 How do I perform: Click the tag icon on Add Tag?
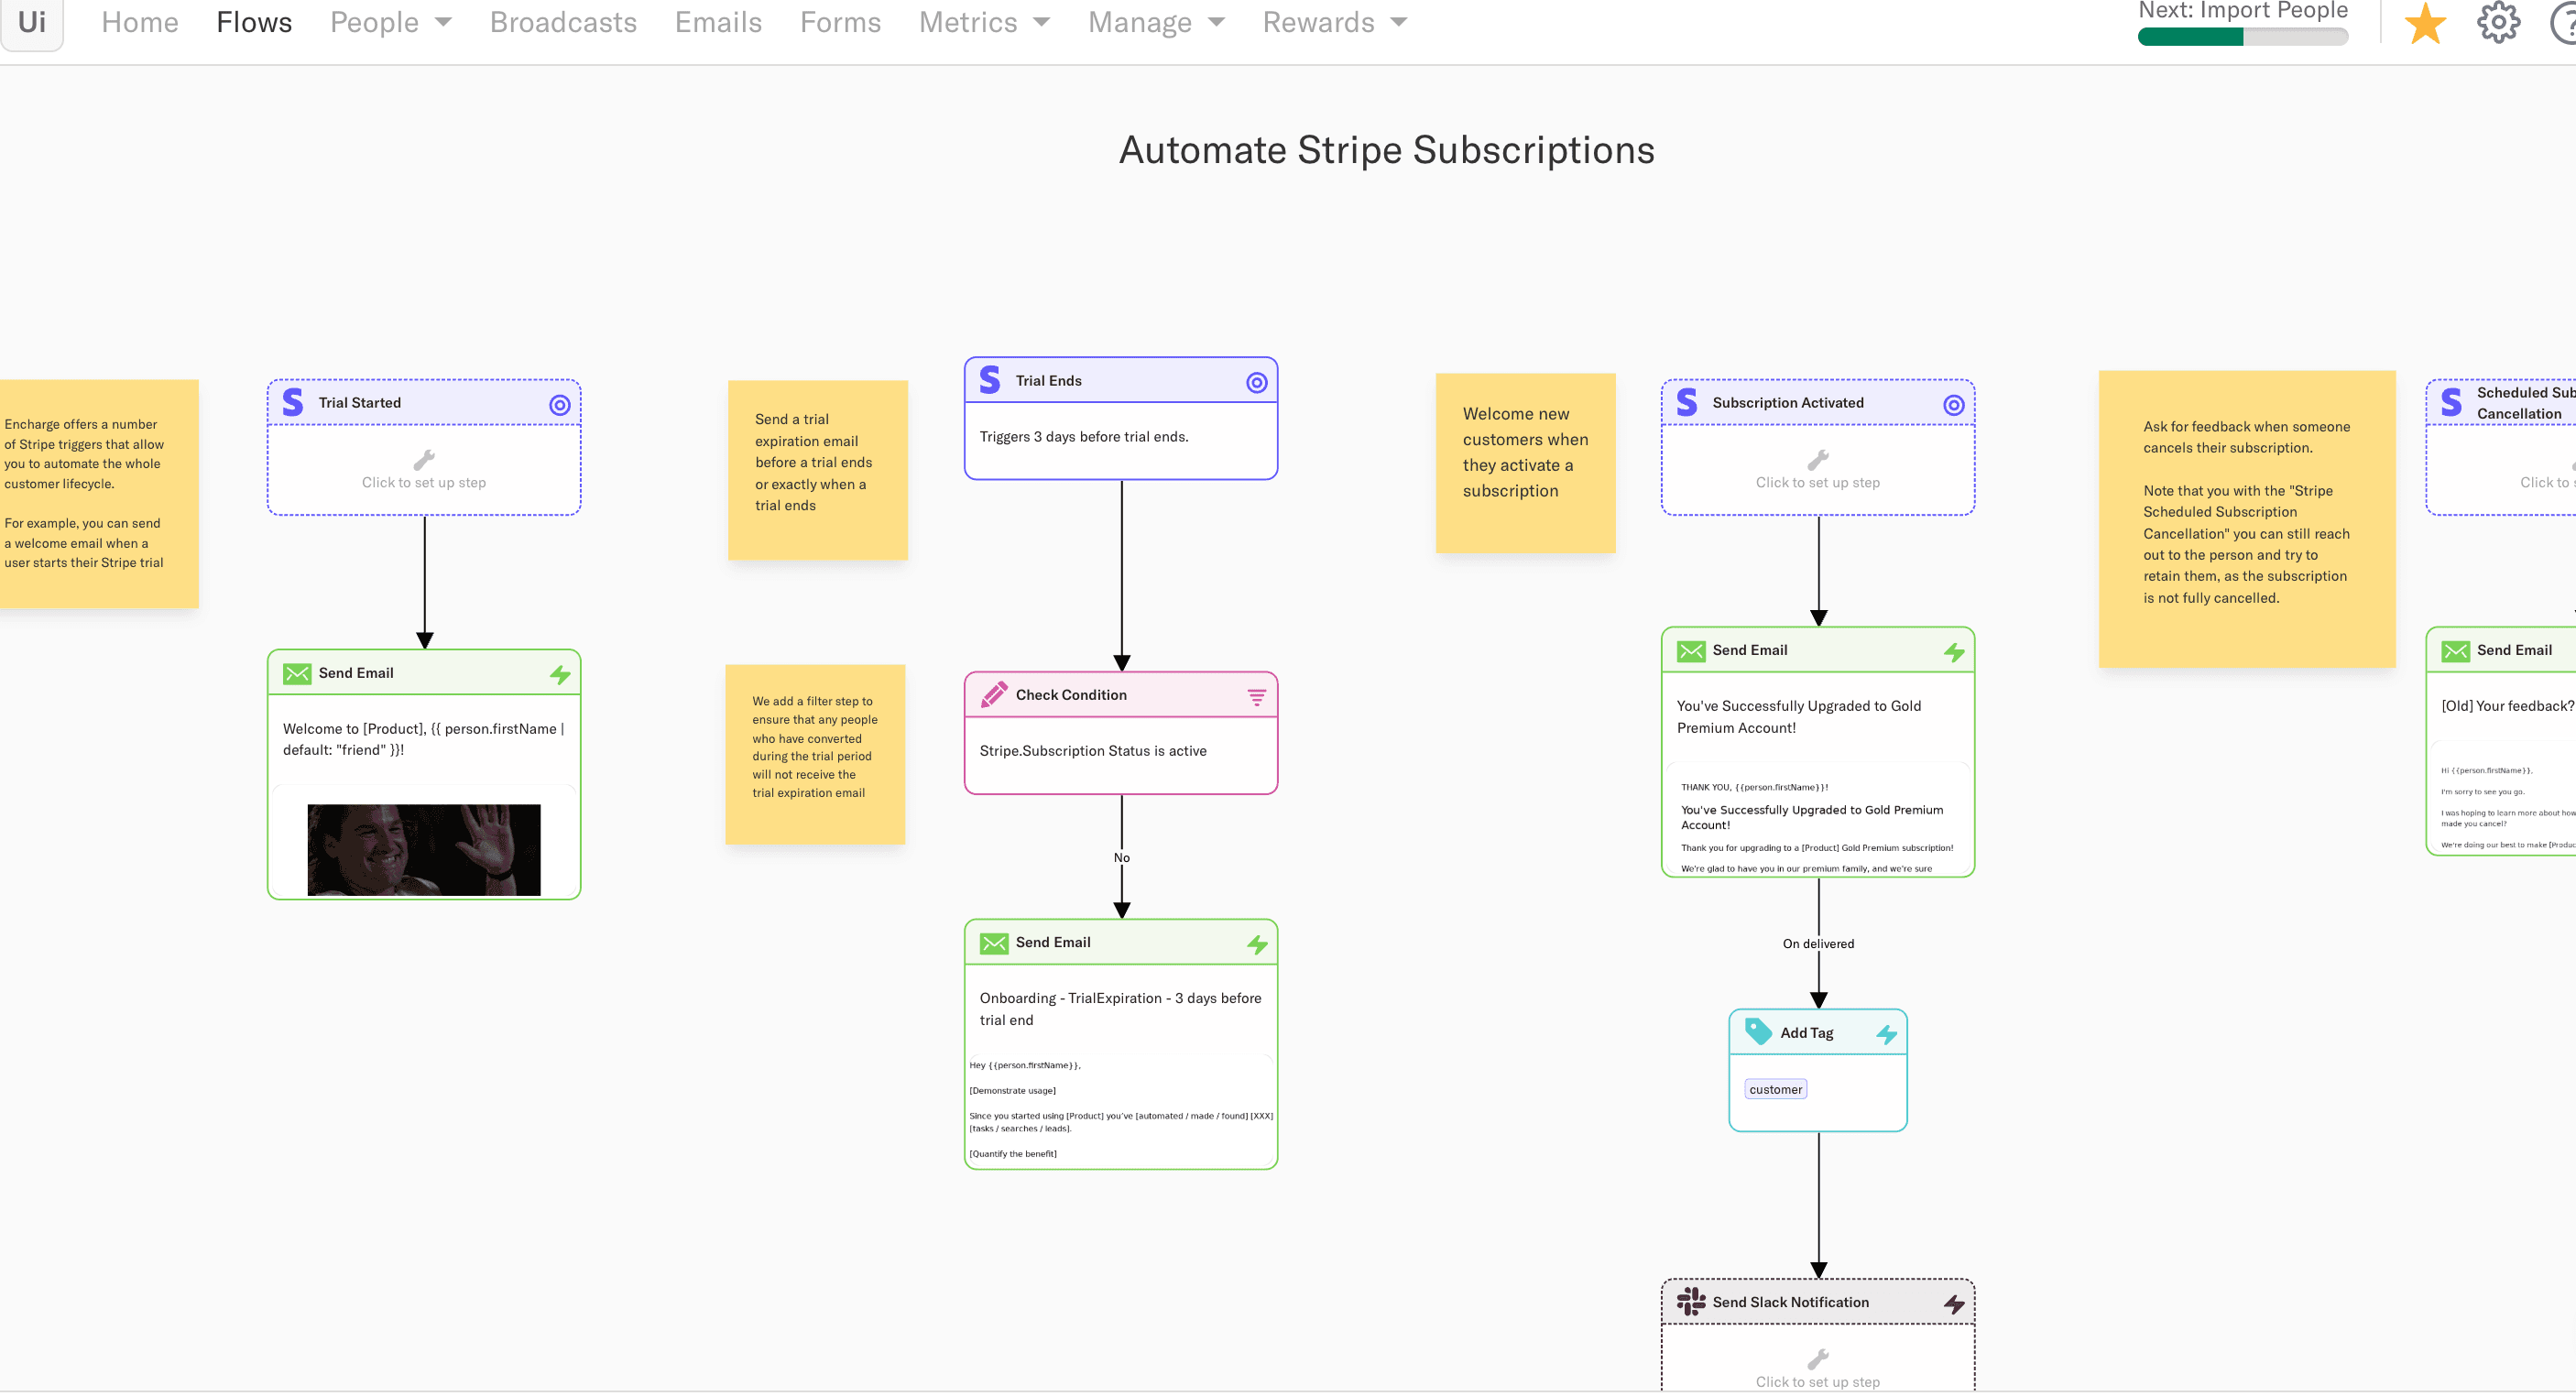(x=1758, y=1032)
